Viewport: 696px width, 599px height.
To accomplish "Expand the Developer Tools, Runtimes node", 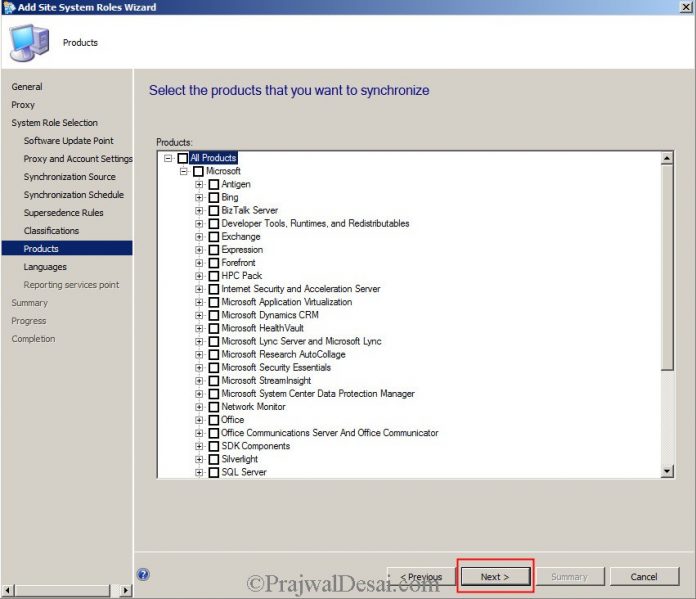I will coord(199,224).
